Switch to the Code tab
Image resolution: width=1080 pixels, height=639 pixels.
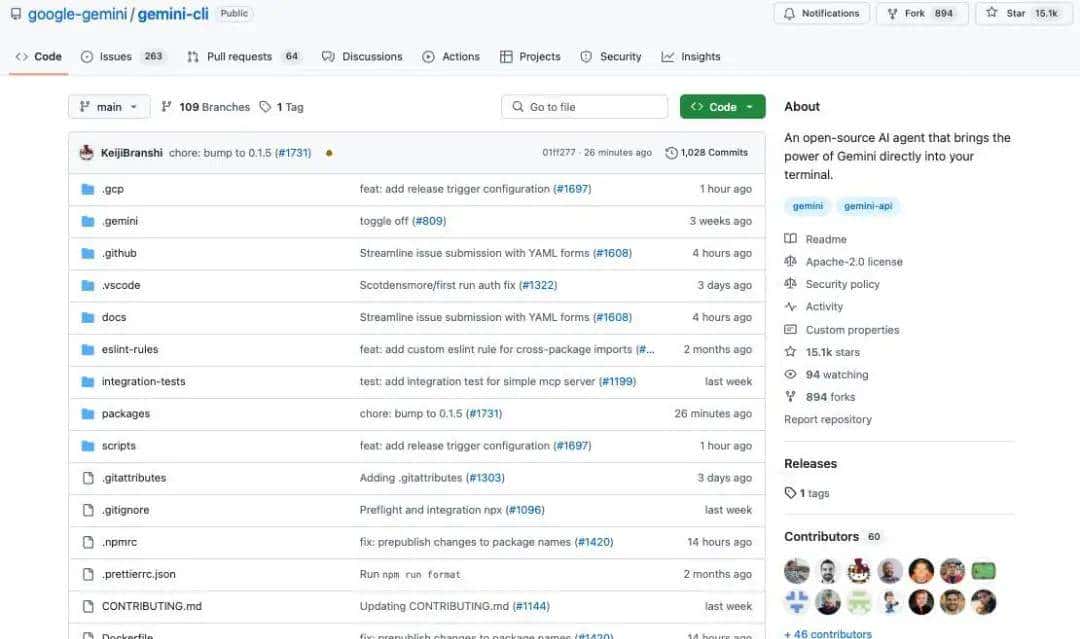coord(39,56)
